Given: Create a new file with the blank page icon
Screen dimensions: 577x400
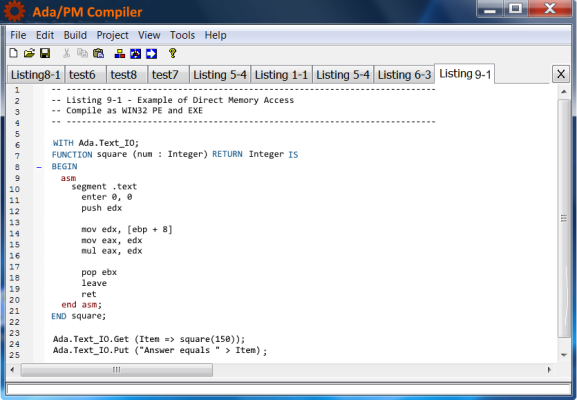Looking at the screenshot, I should pos(14,53).
